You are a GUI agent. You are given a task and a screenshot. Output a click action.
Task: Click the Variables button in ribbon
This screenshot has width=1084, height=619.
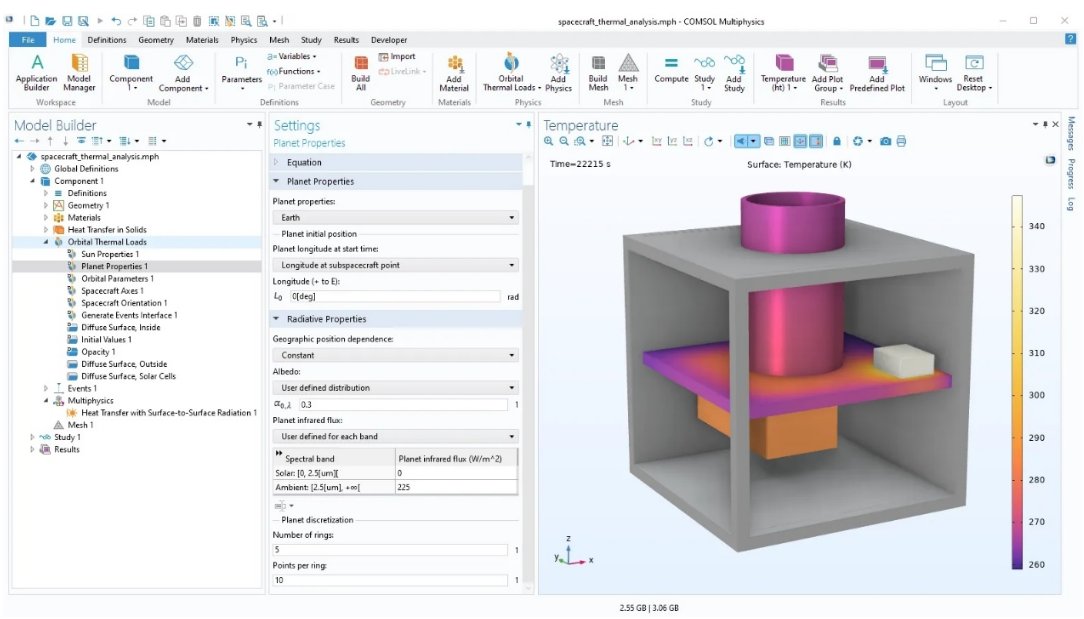(292, 56)
